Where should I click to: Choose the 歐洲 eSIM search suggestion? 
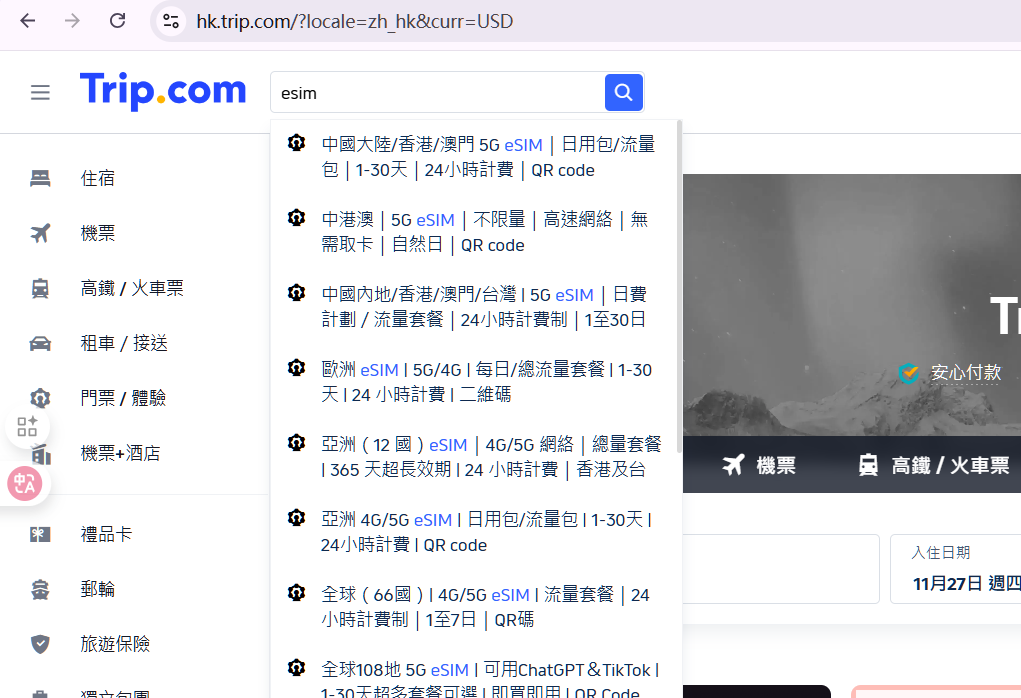click(x=486, y=382)
